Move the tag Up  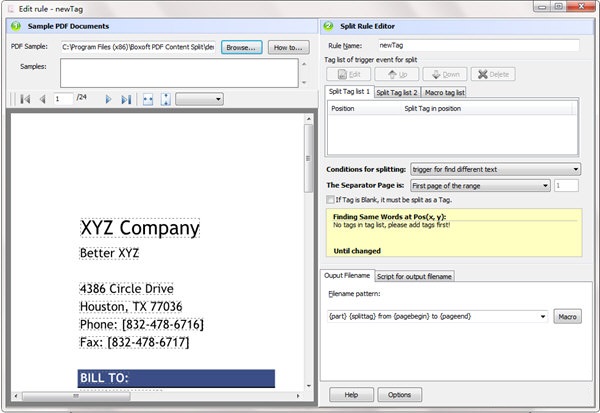click(x=397, y=74)
